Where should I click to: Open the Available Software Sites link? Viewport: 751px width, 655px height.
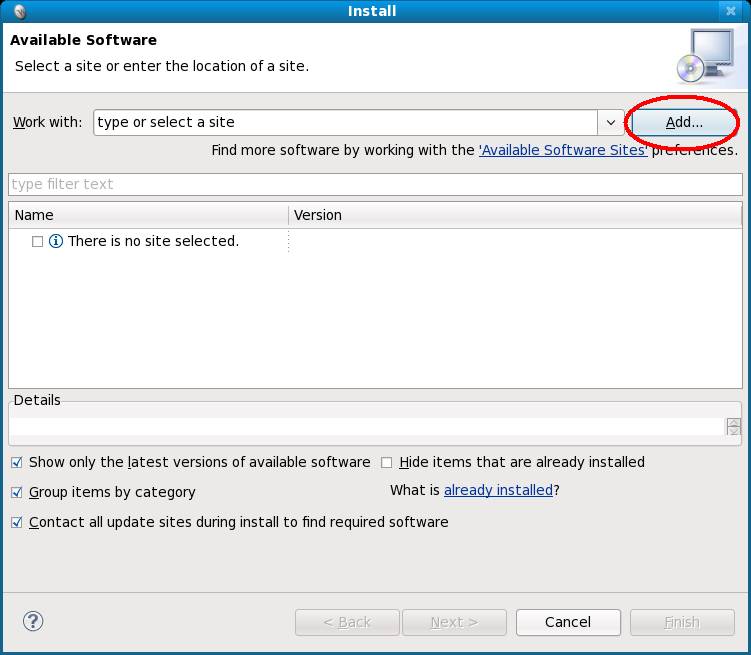pos(563,150)
